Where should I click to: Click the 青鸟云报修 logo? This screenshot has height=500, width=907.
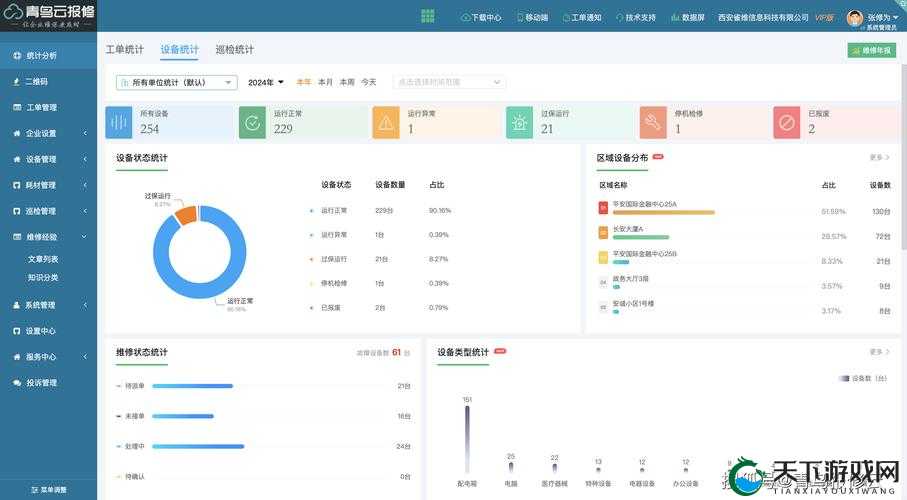point(49,16)
